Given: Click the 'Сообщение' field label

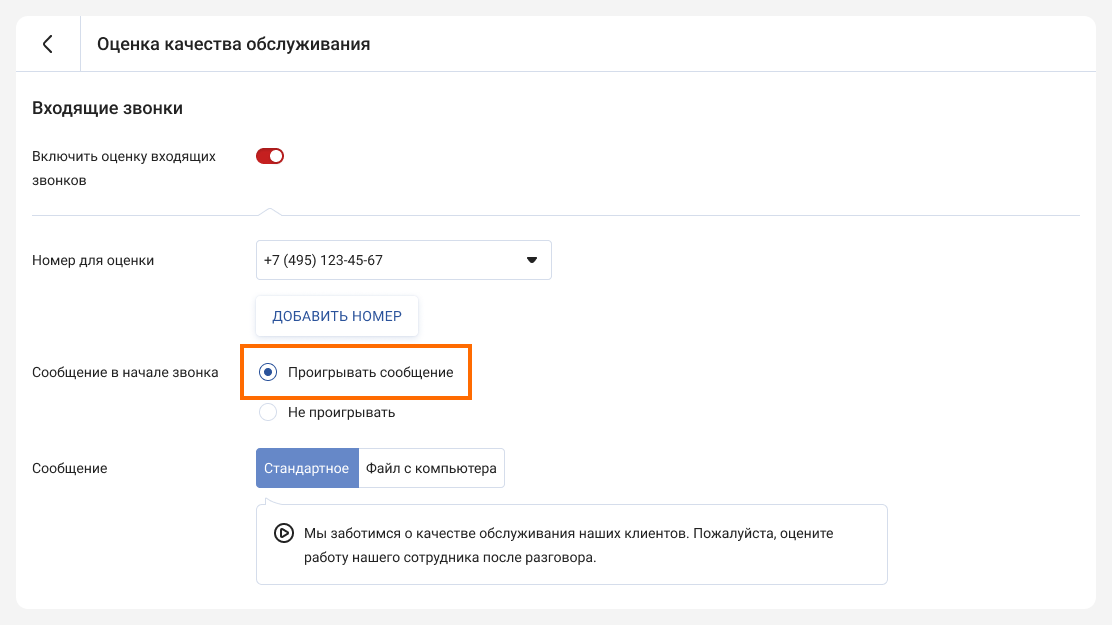Looking at the screenshot, I should (69, 468).
